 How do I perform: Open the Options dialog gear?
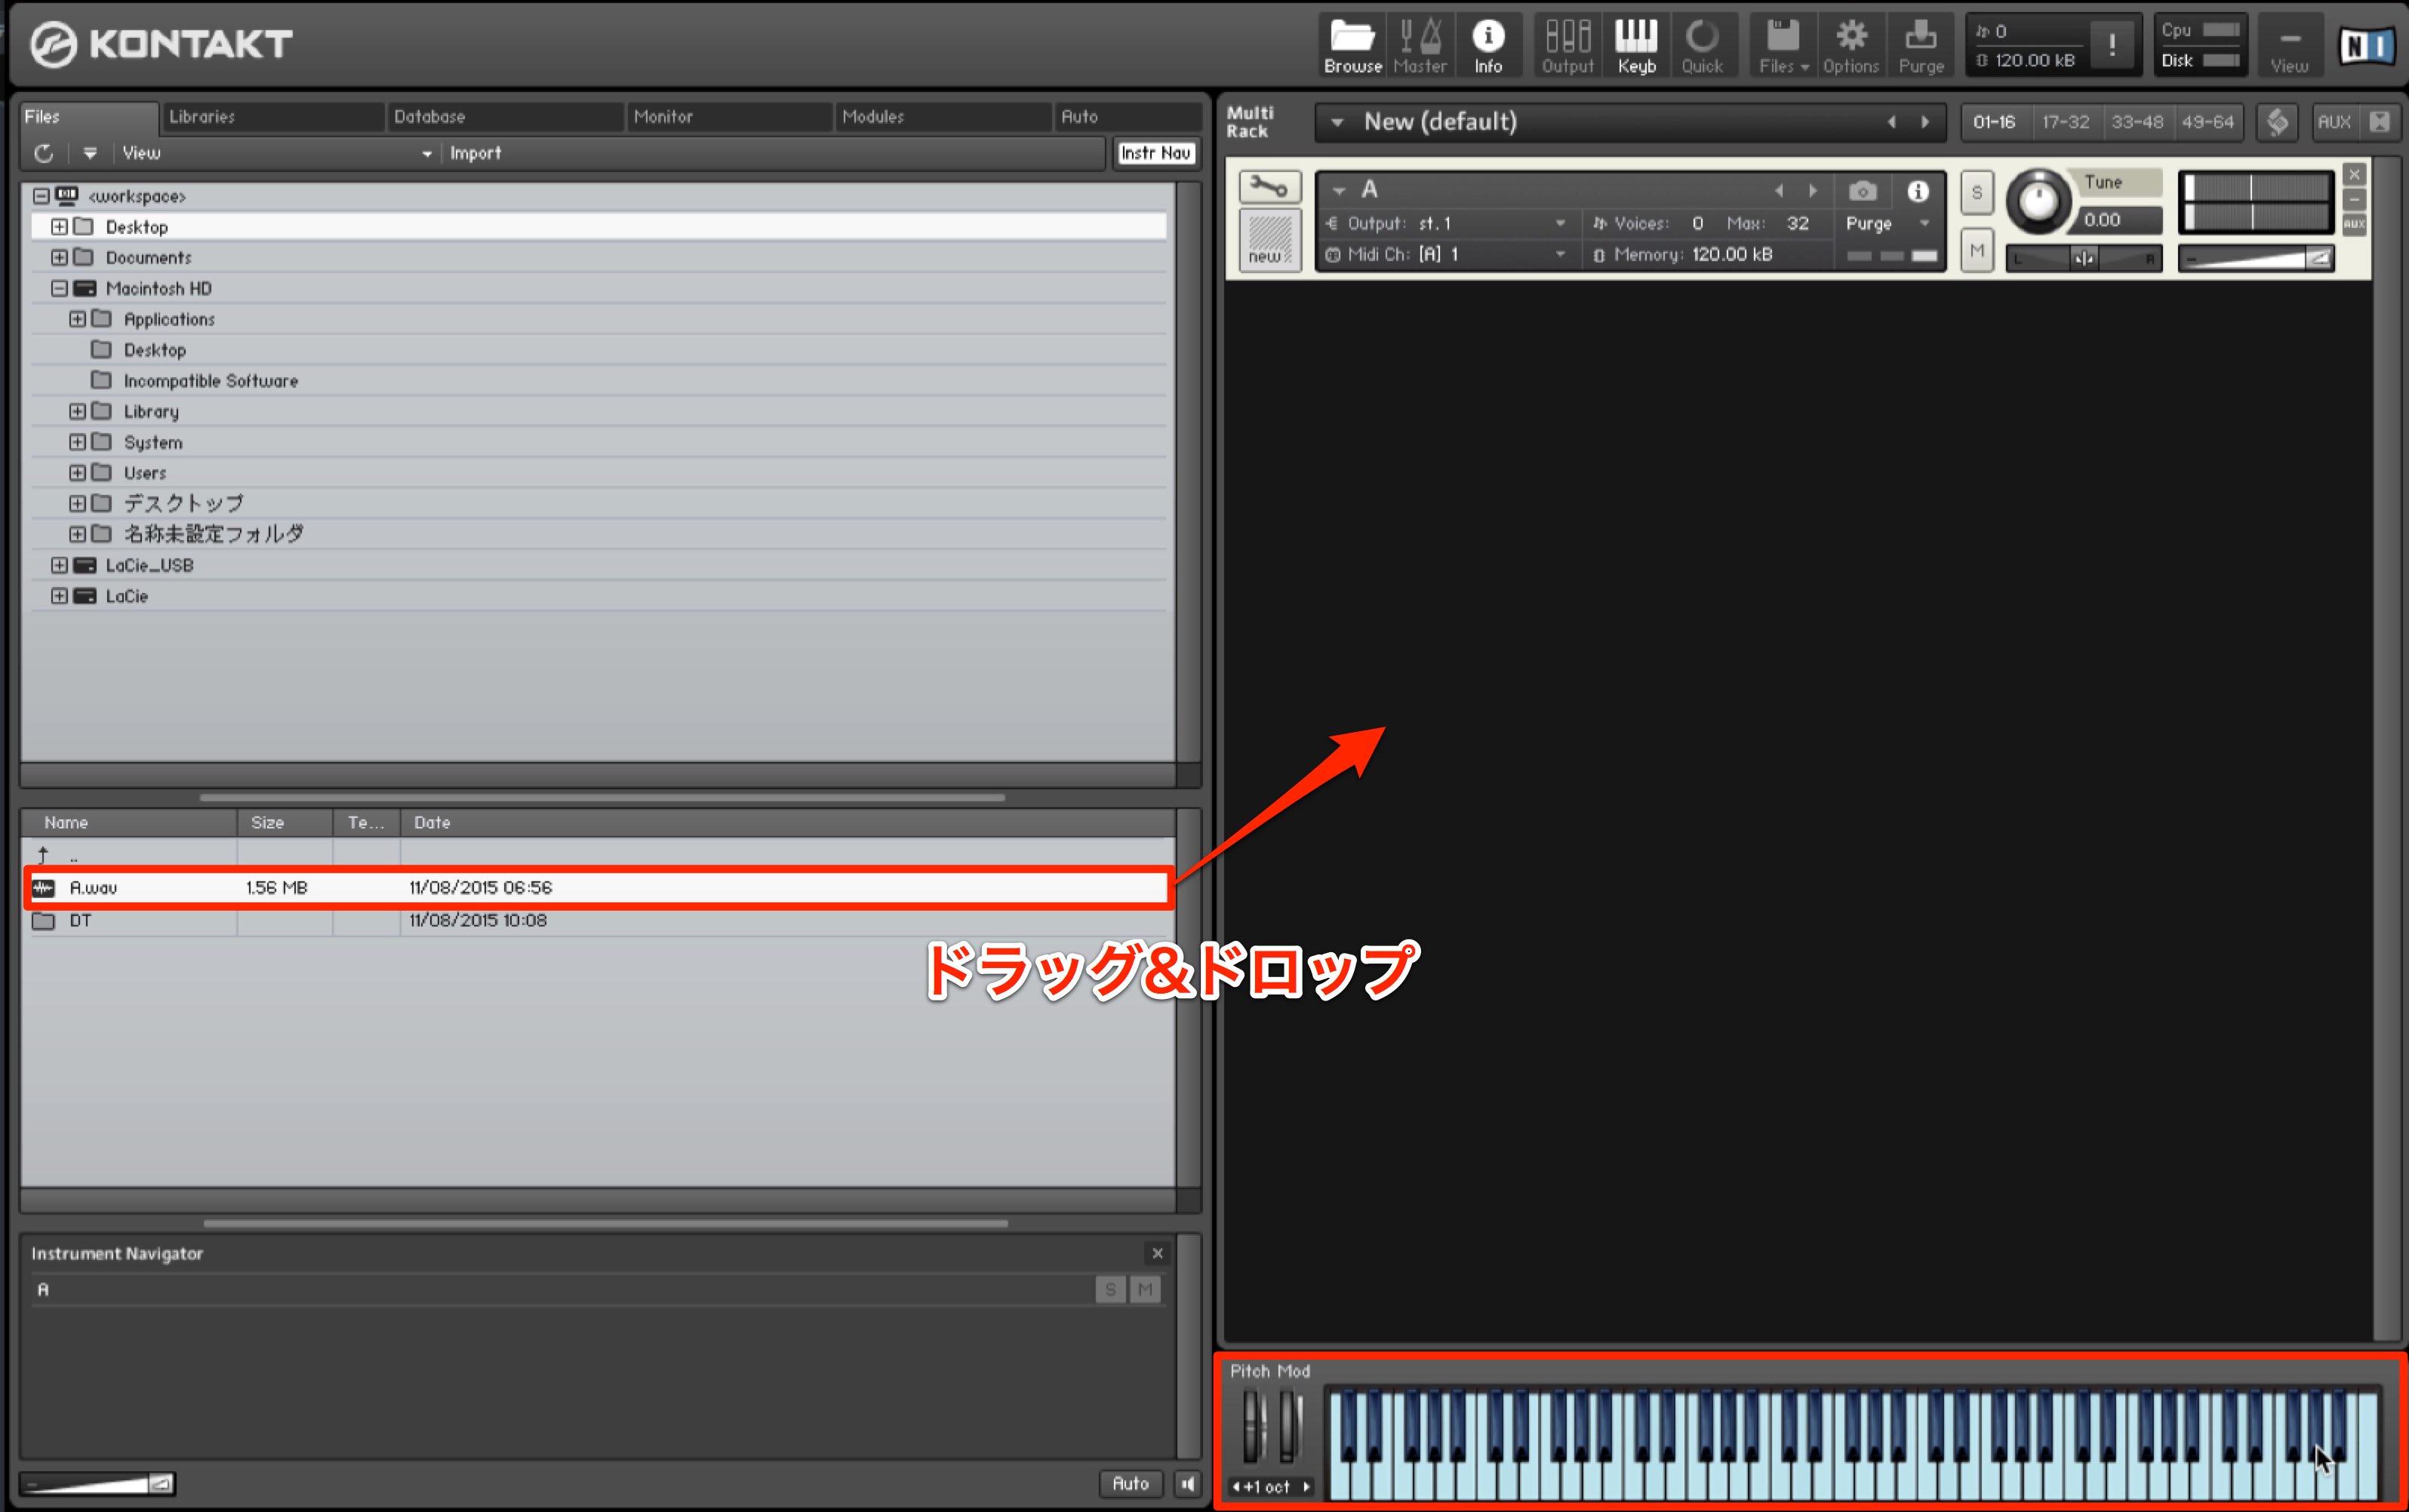1851,46
